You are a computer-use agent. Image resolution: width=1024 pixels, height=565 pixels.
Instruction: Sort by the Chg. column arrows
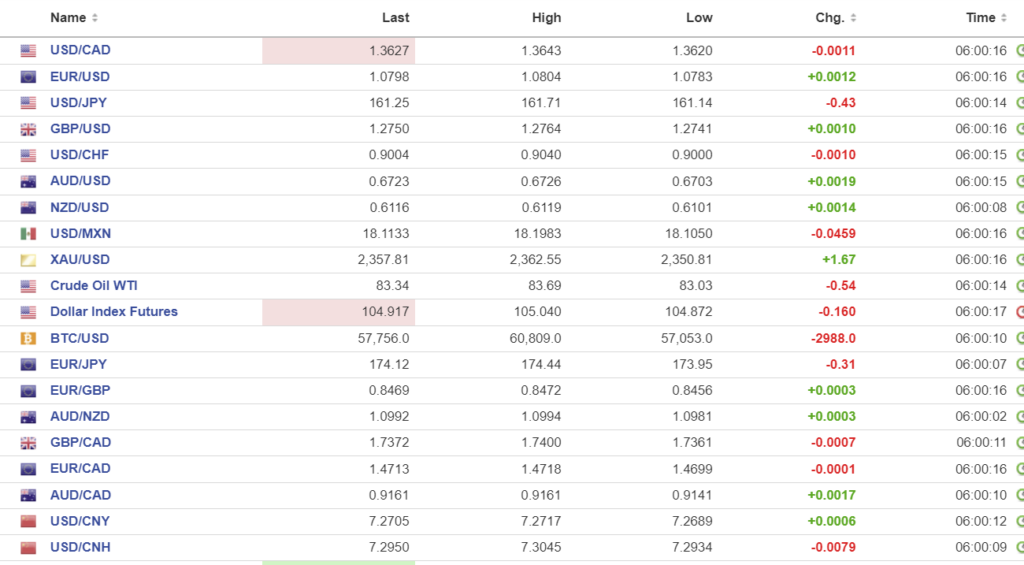tap(853, 18)
